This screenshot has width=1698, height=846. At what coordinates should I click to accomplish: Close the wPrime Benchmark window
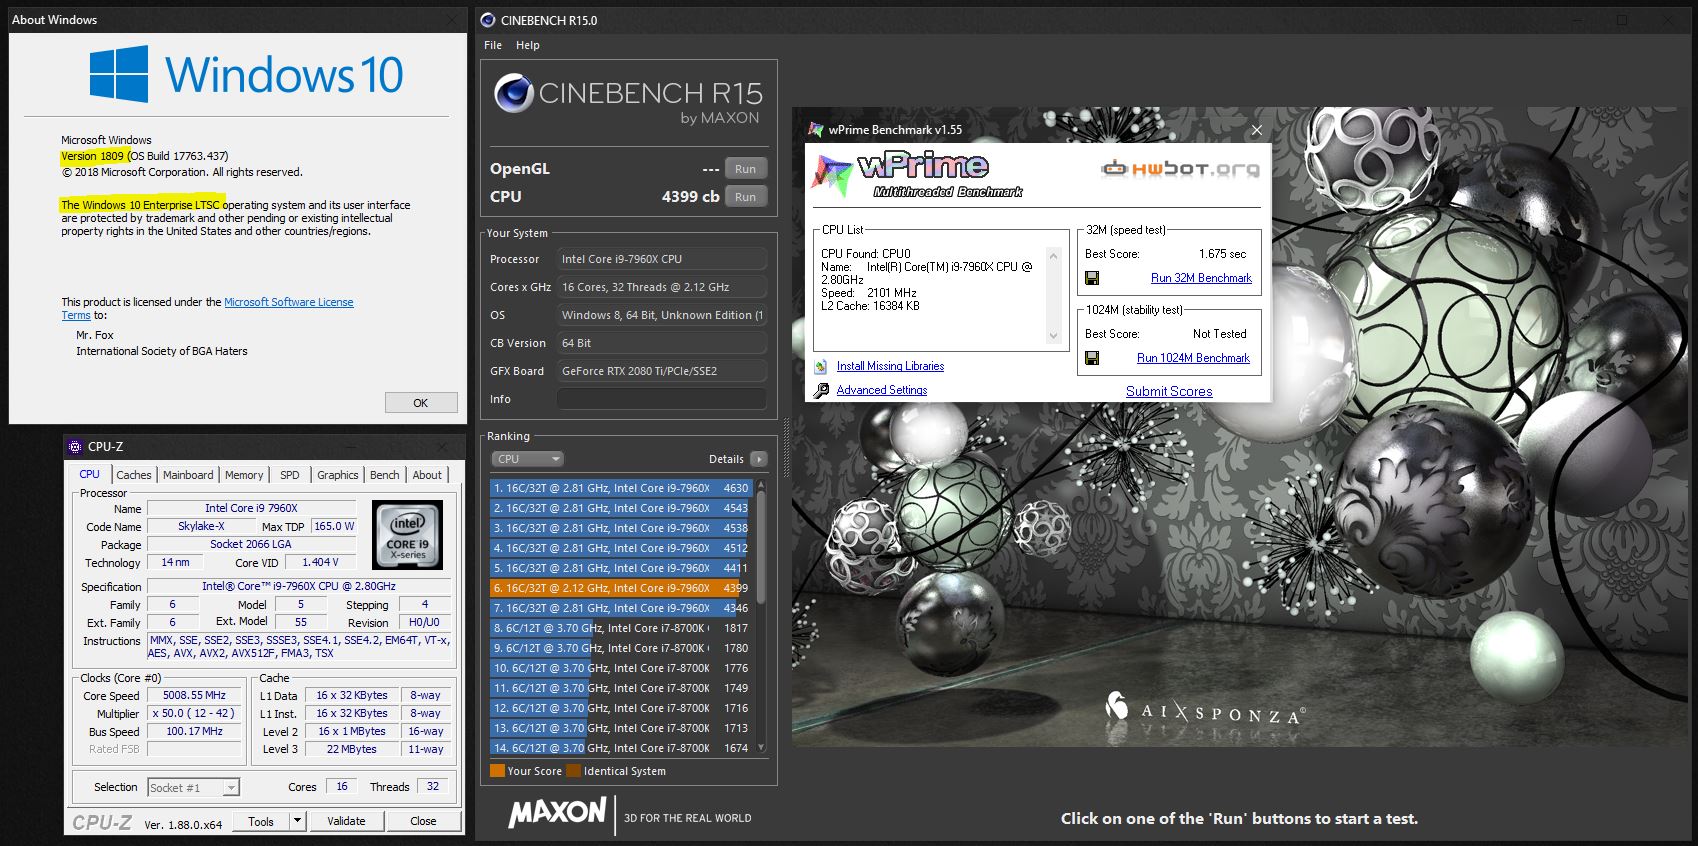(x=1257, y=130)
